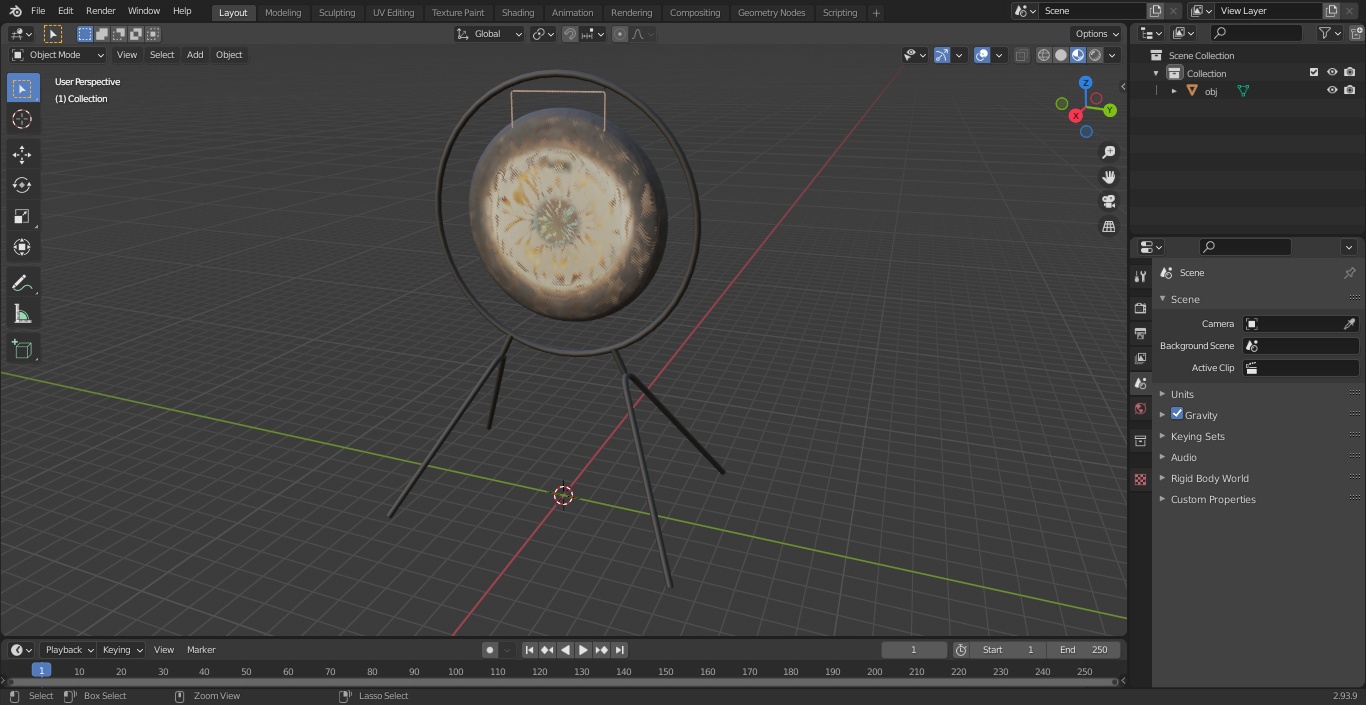The image size is (1366, 705).
Task: Toggle Collection exclude checkbox in outliner
Action: point(1314,72)
